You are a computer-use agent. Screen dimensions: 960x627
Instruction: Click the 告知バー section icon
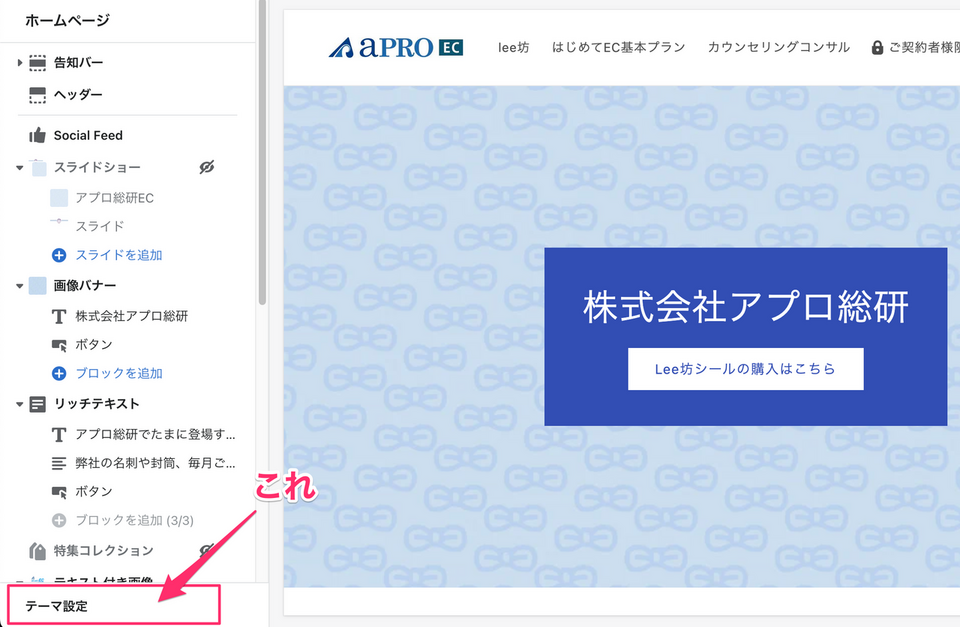click(x=37, y=62)
